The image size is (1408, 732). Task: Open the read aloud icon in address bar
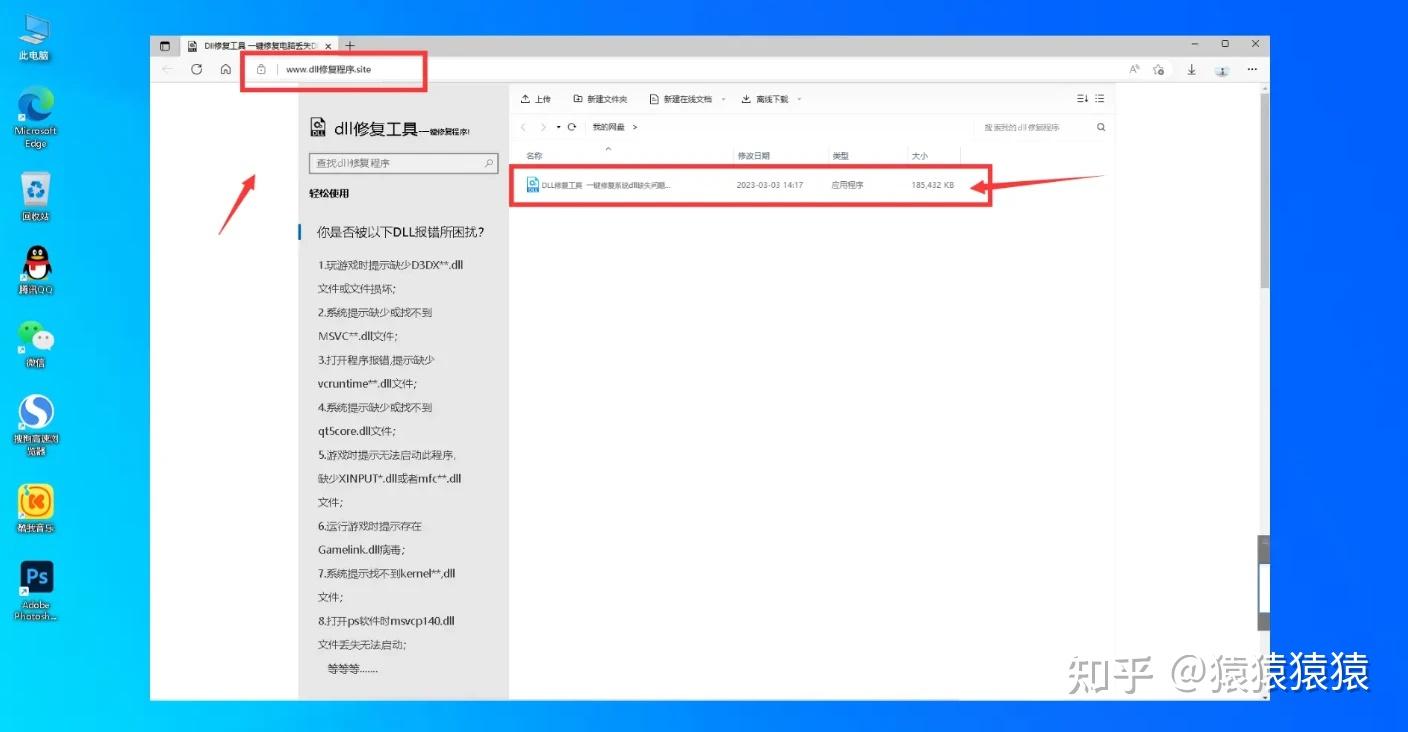(x=1134, y=69)
